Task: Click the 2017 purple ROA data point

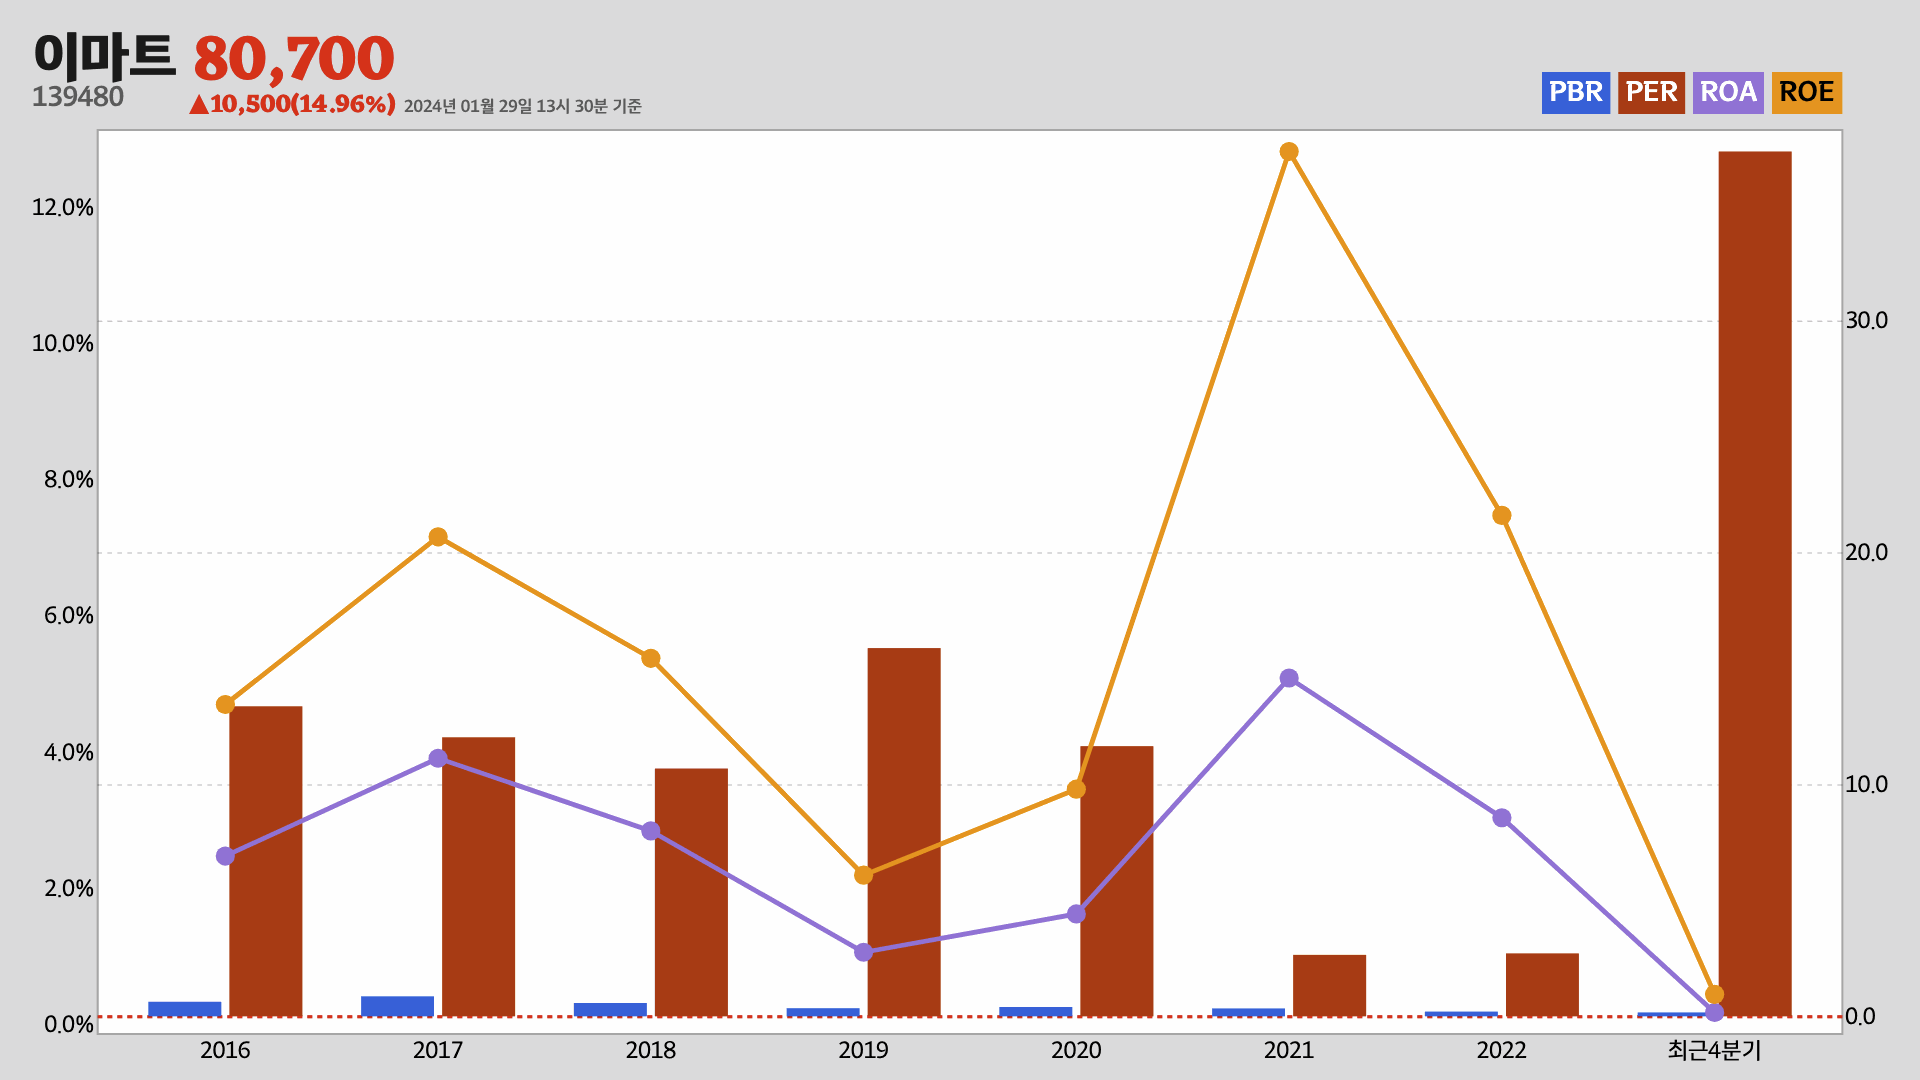Action: coord(438,758)
